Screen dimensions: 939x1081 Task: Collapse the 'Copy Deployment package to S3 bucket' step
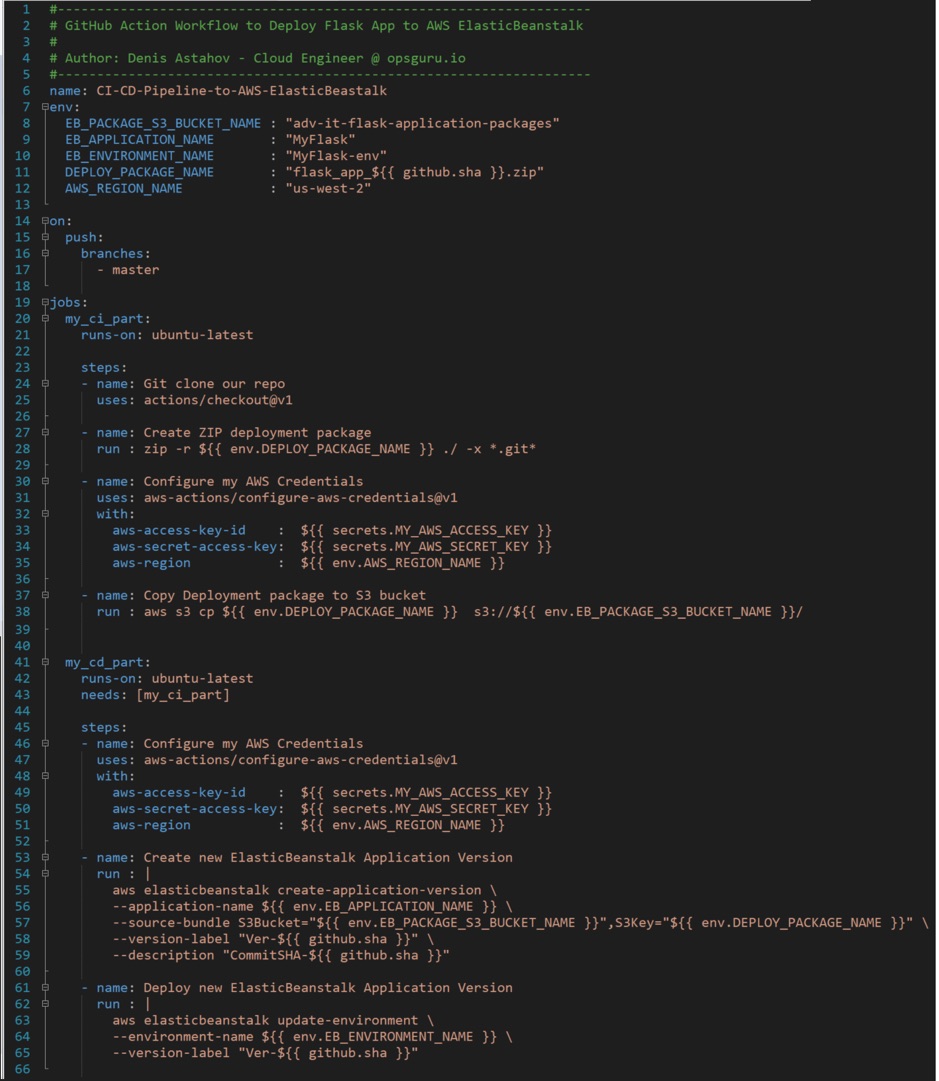(45, 596)
